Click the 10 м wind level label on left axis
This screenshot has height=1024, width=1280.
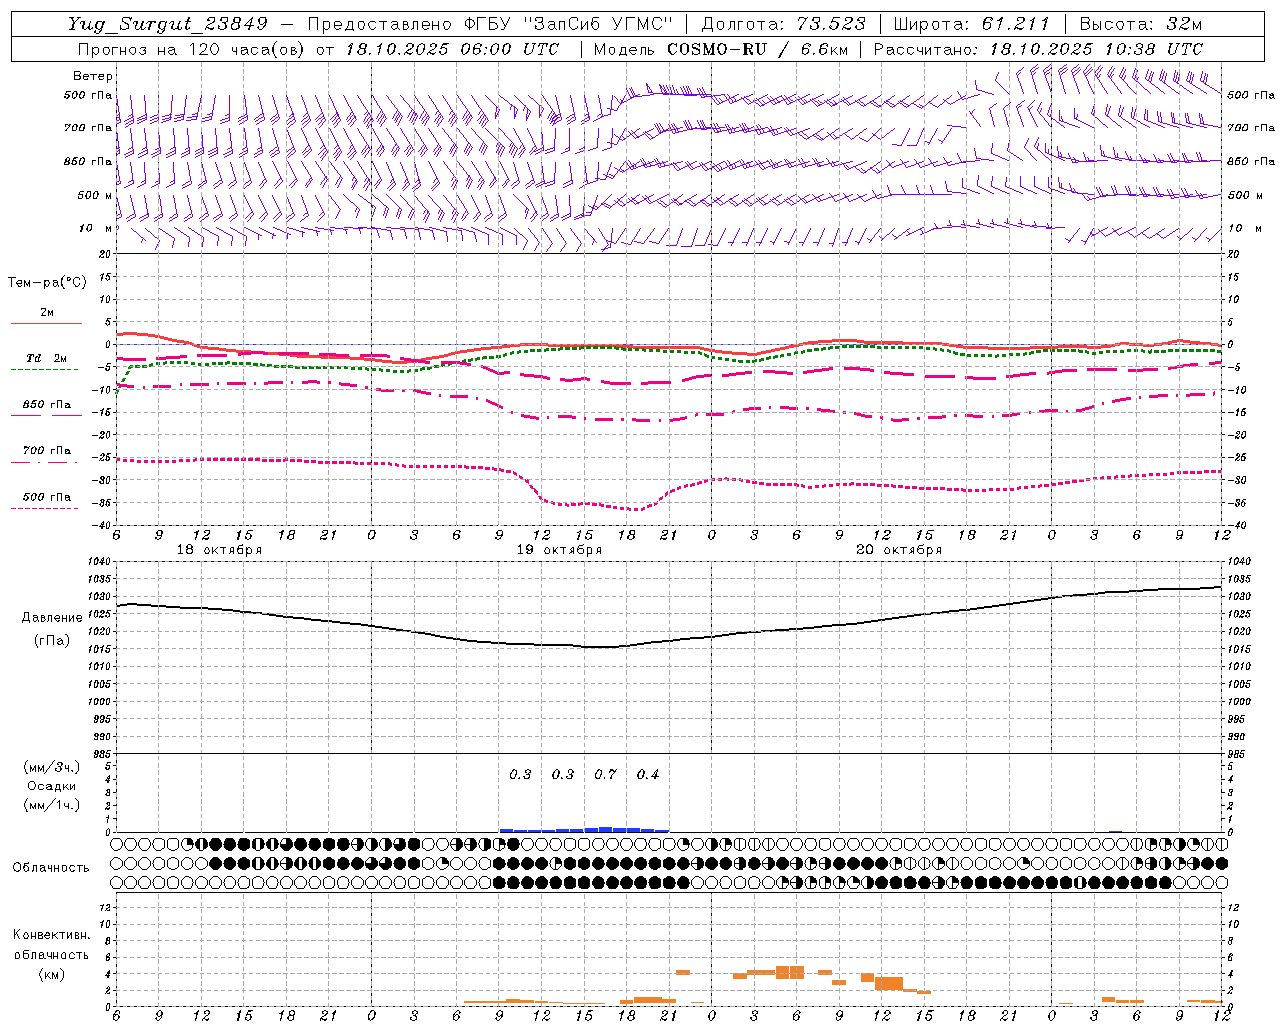[96, 228]
